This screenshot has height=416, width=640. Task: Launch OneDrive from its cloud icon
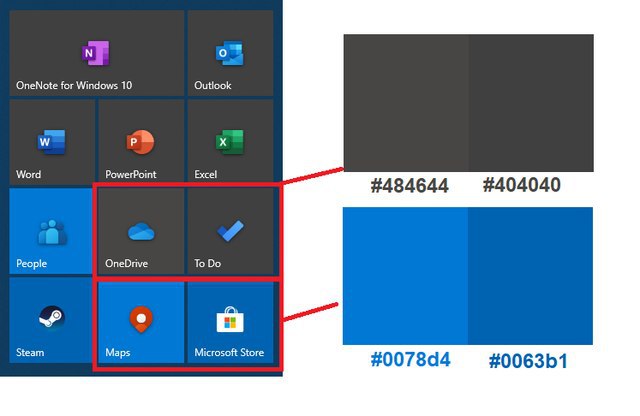(x=141, y=231)
